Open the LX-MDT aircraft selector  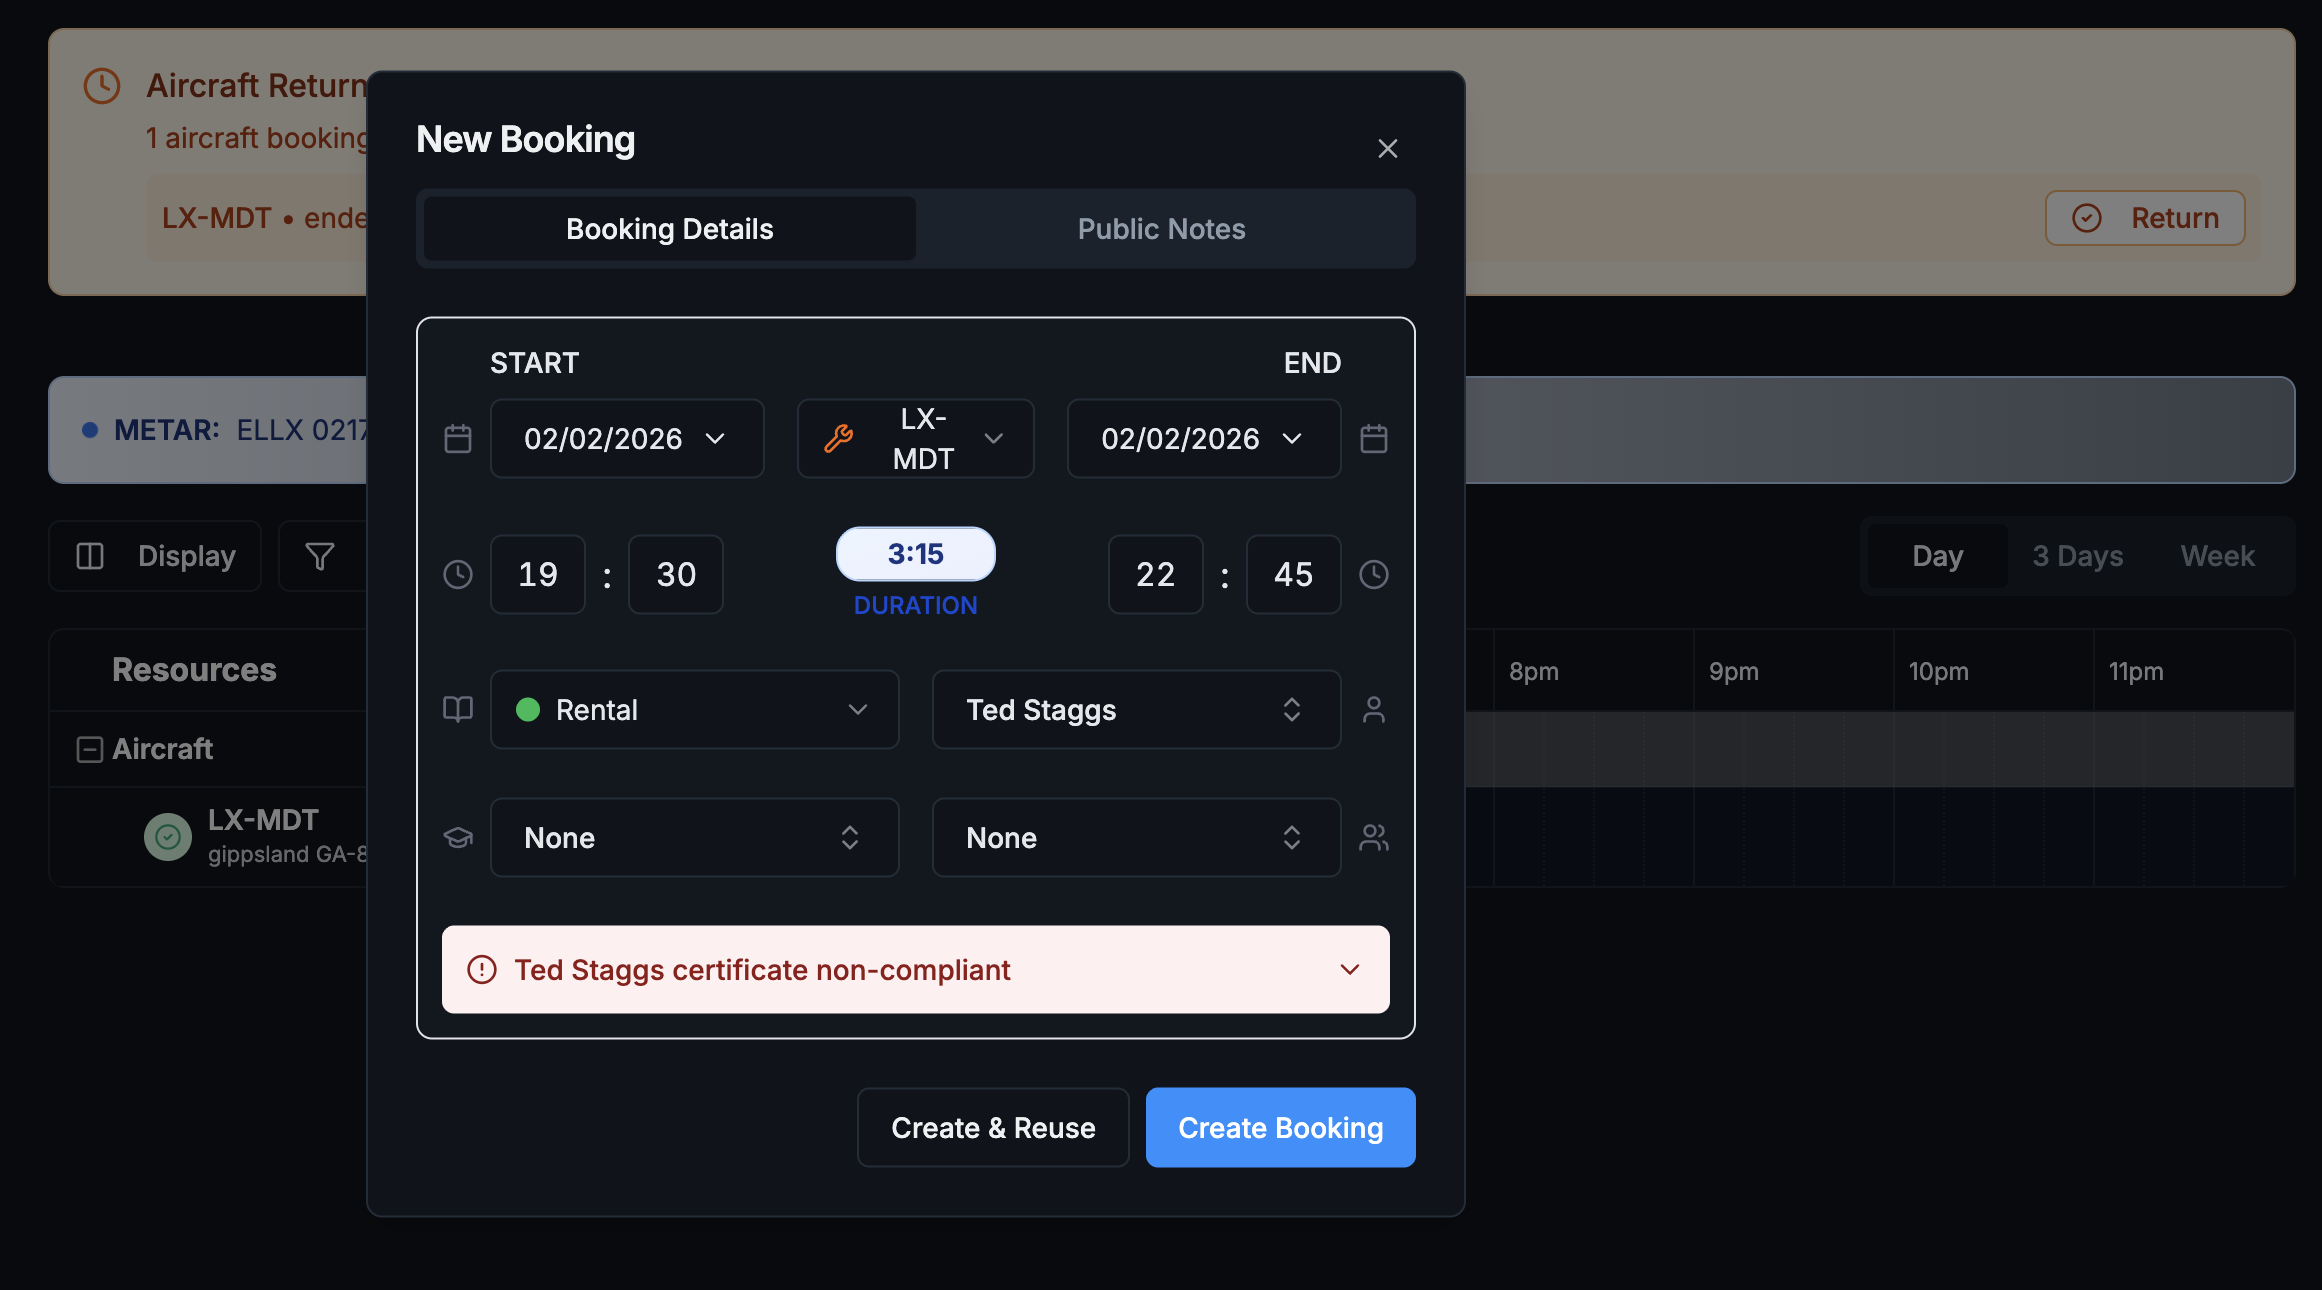pyautogui.click(x=915, y=439)
